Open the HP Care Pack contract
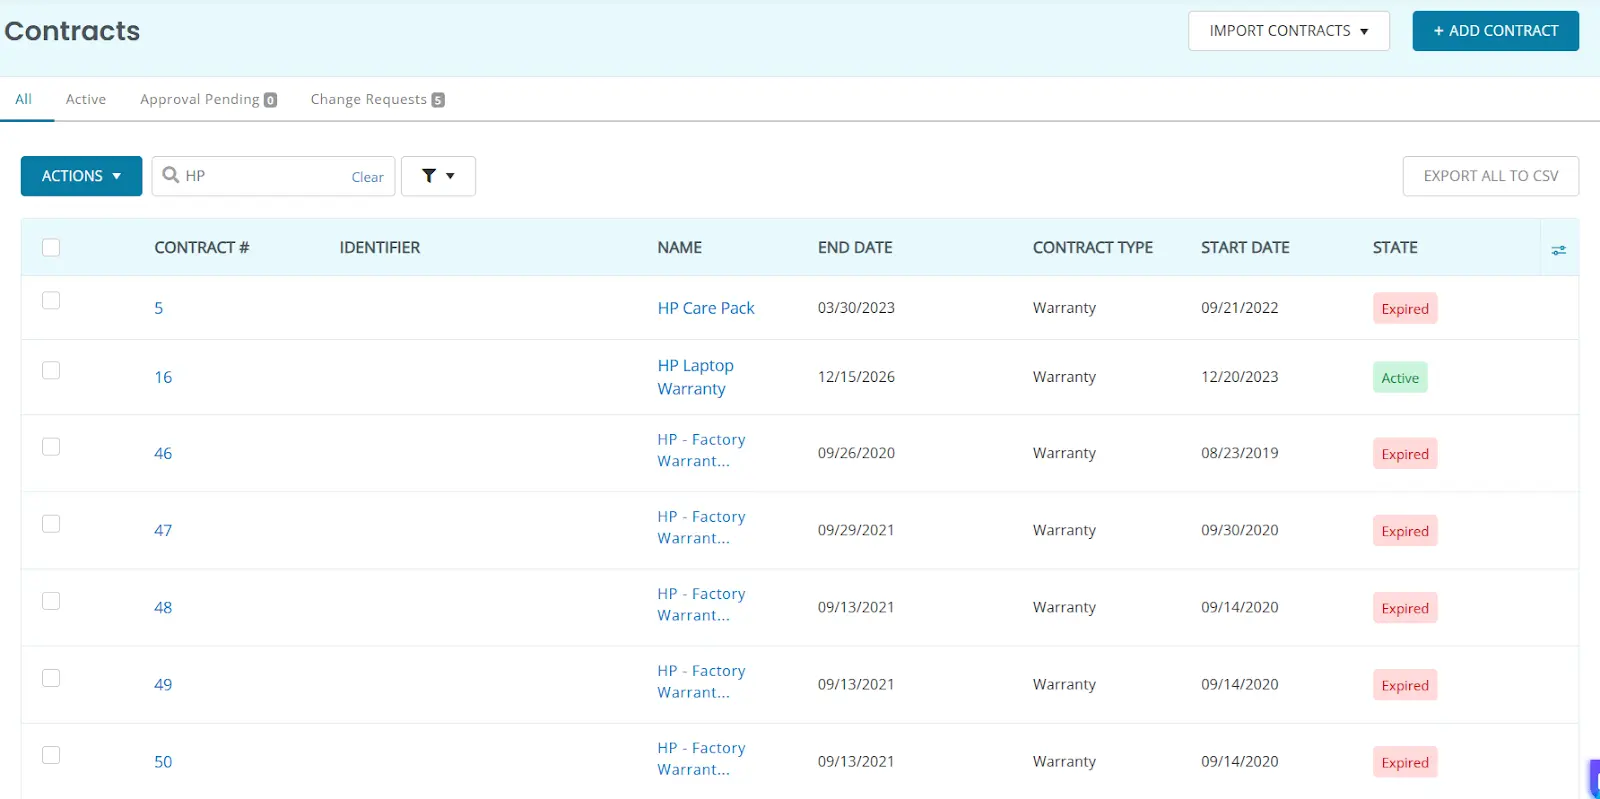The height and width of the screenshot is (799, 1600). pos(706,308)
